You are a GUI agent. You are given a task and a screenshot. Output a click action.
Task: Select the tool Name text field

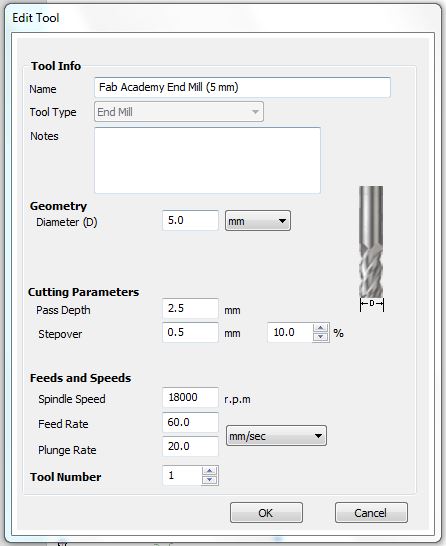(x=242, y=87)
